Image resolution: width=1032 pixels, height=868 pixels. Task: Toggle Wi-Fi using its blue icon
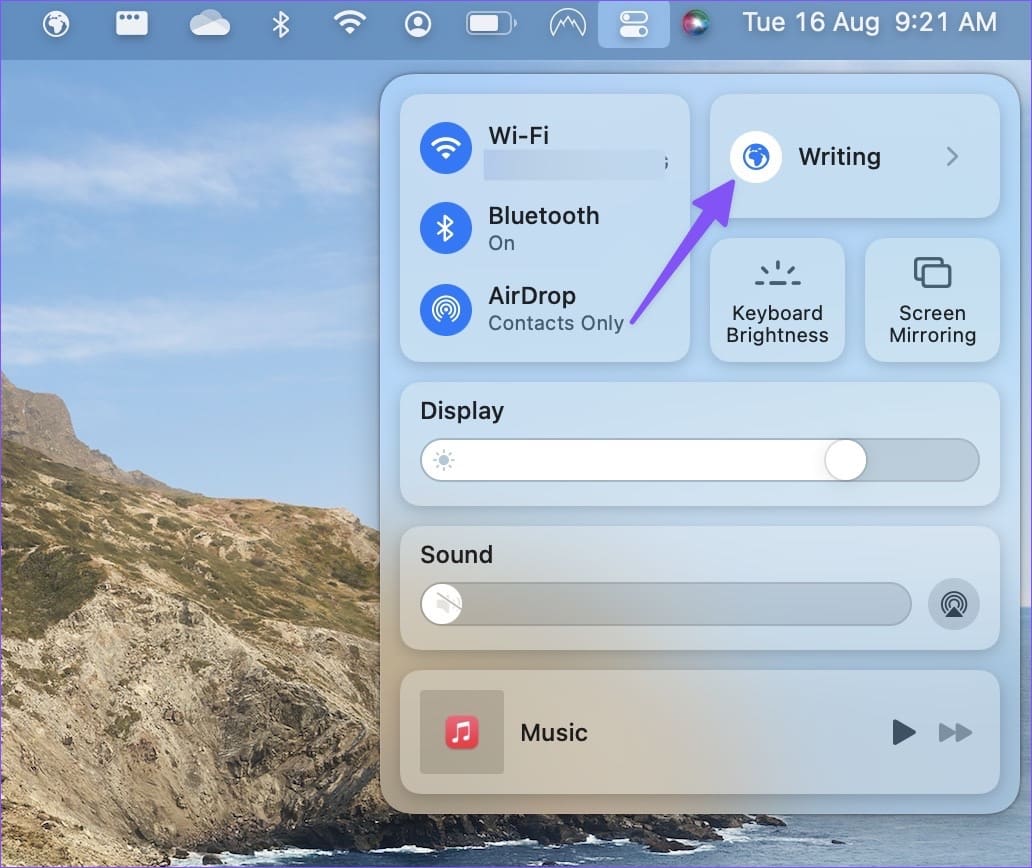point(446,149)
